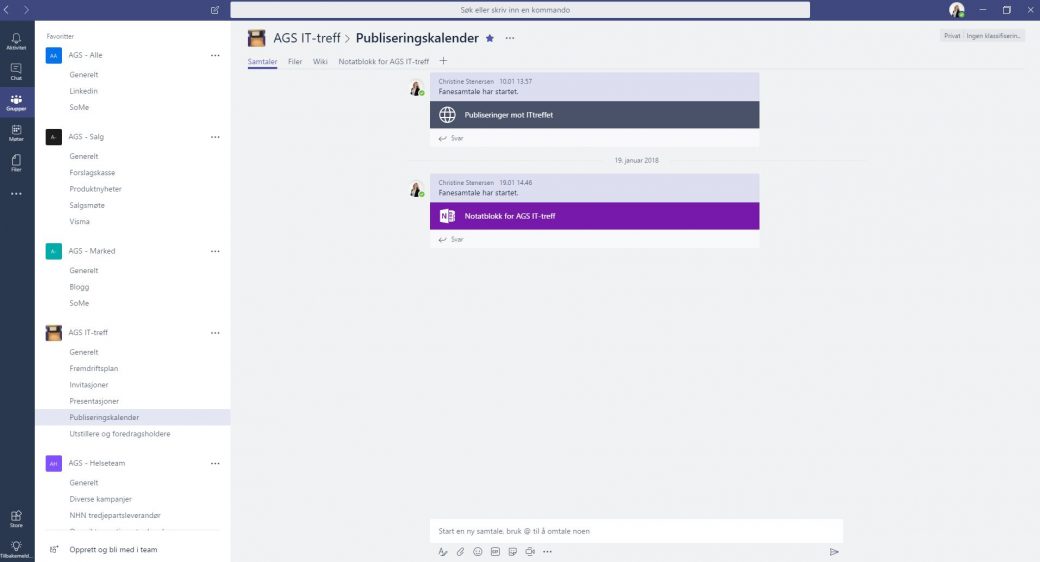Switch to the Filer tab
Viewport: 1040px width, 562px height.
pos(295,62)
